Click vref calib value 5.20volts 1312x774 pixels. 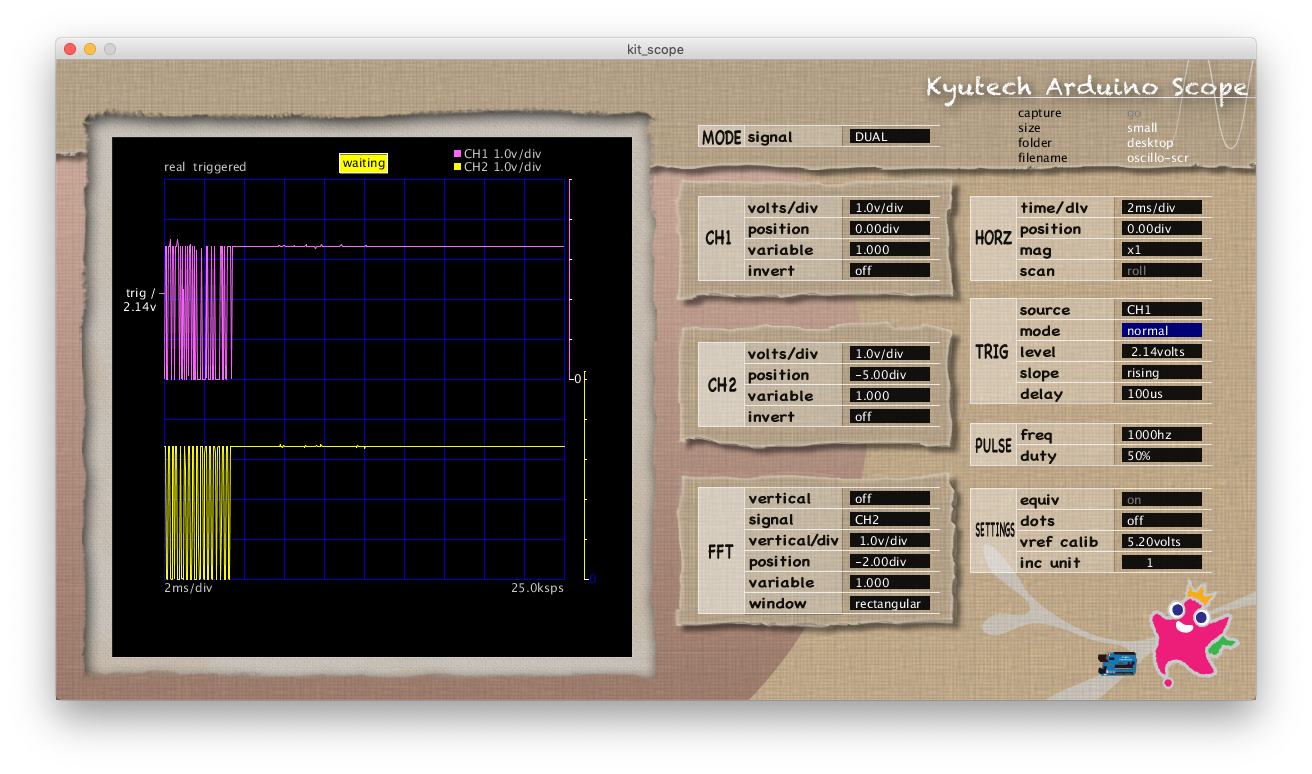pyautogui.click(x=1162, y=542)
